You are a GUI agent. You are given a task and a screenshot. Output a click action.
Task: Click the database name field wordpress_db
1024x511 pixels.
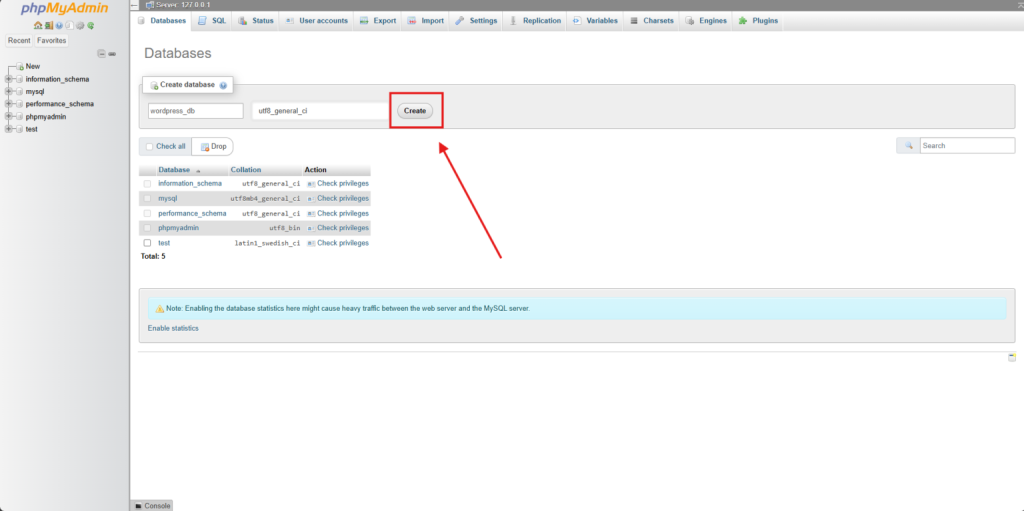(x=195, y=111)
